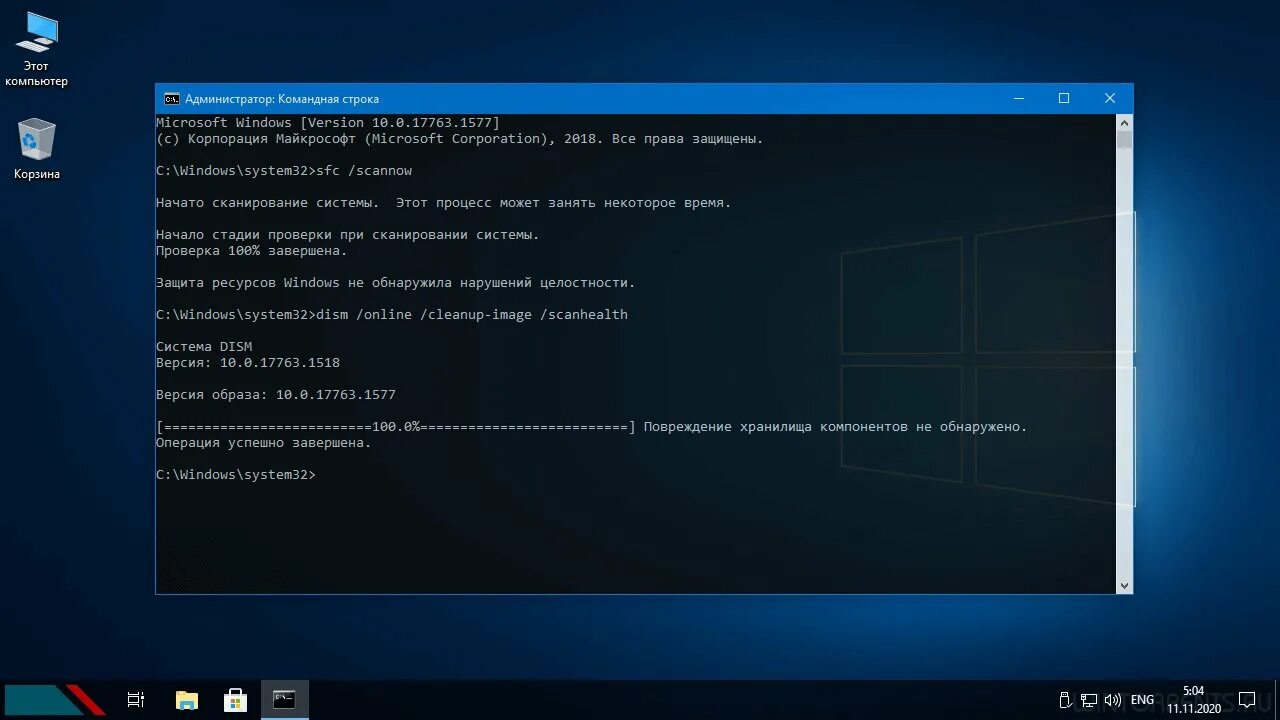Open the Start menu button
This screenshot has width=1280, height=720.
55,699
